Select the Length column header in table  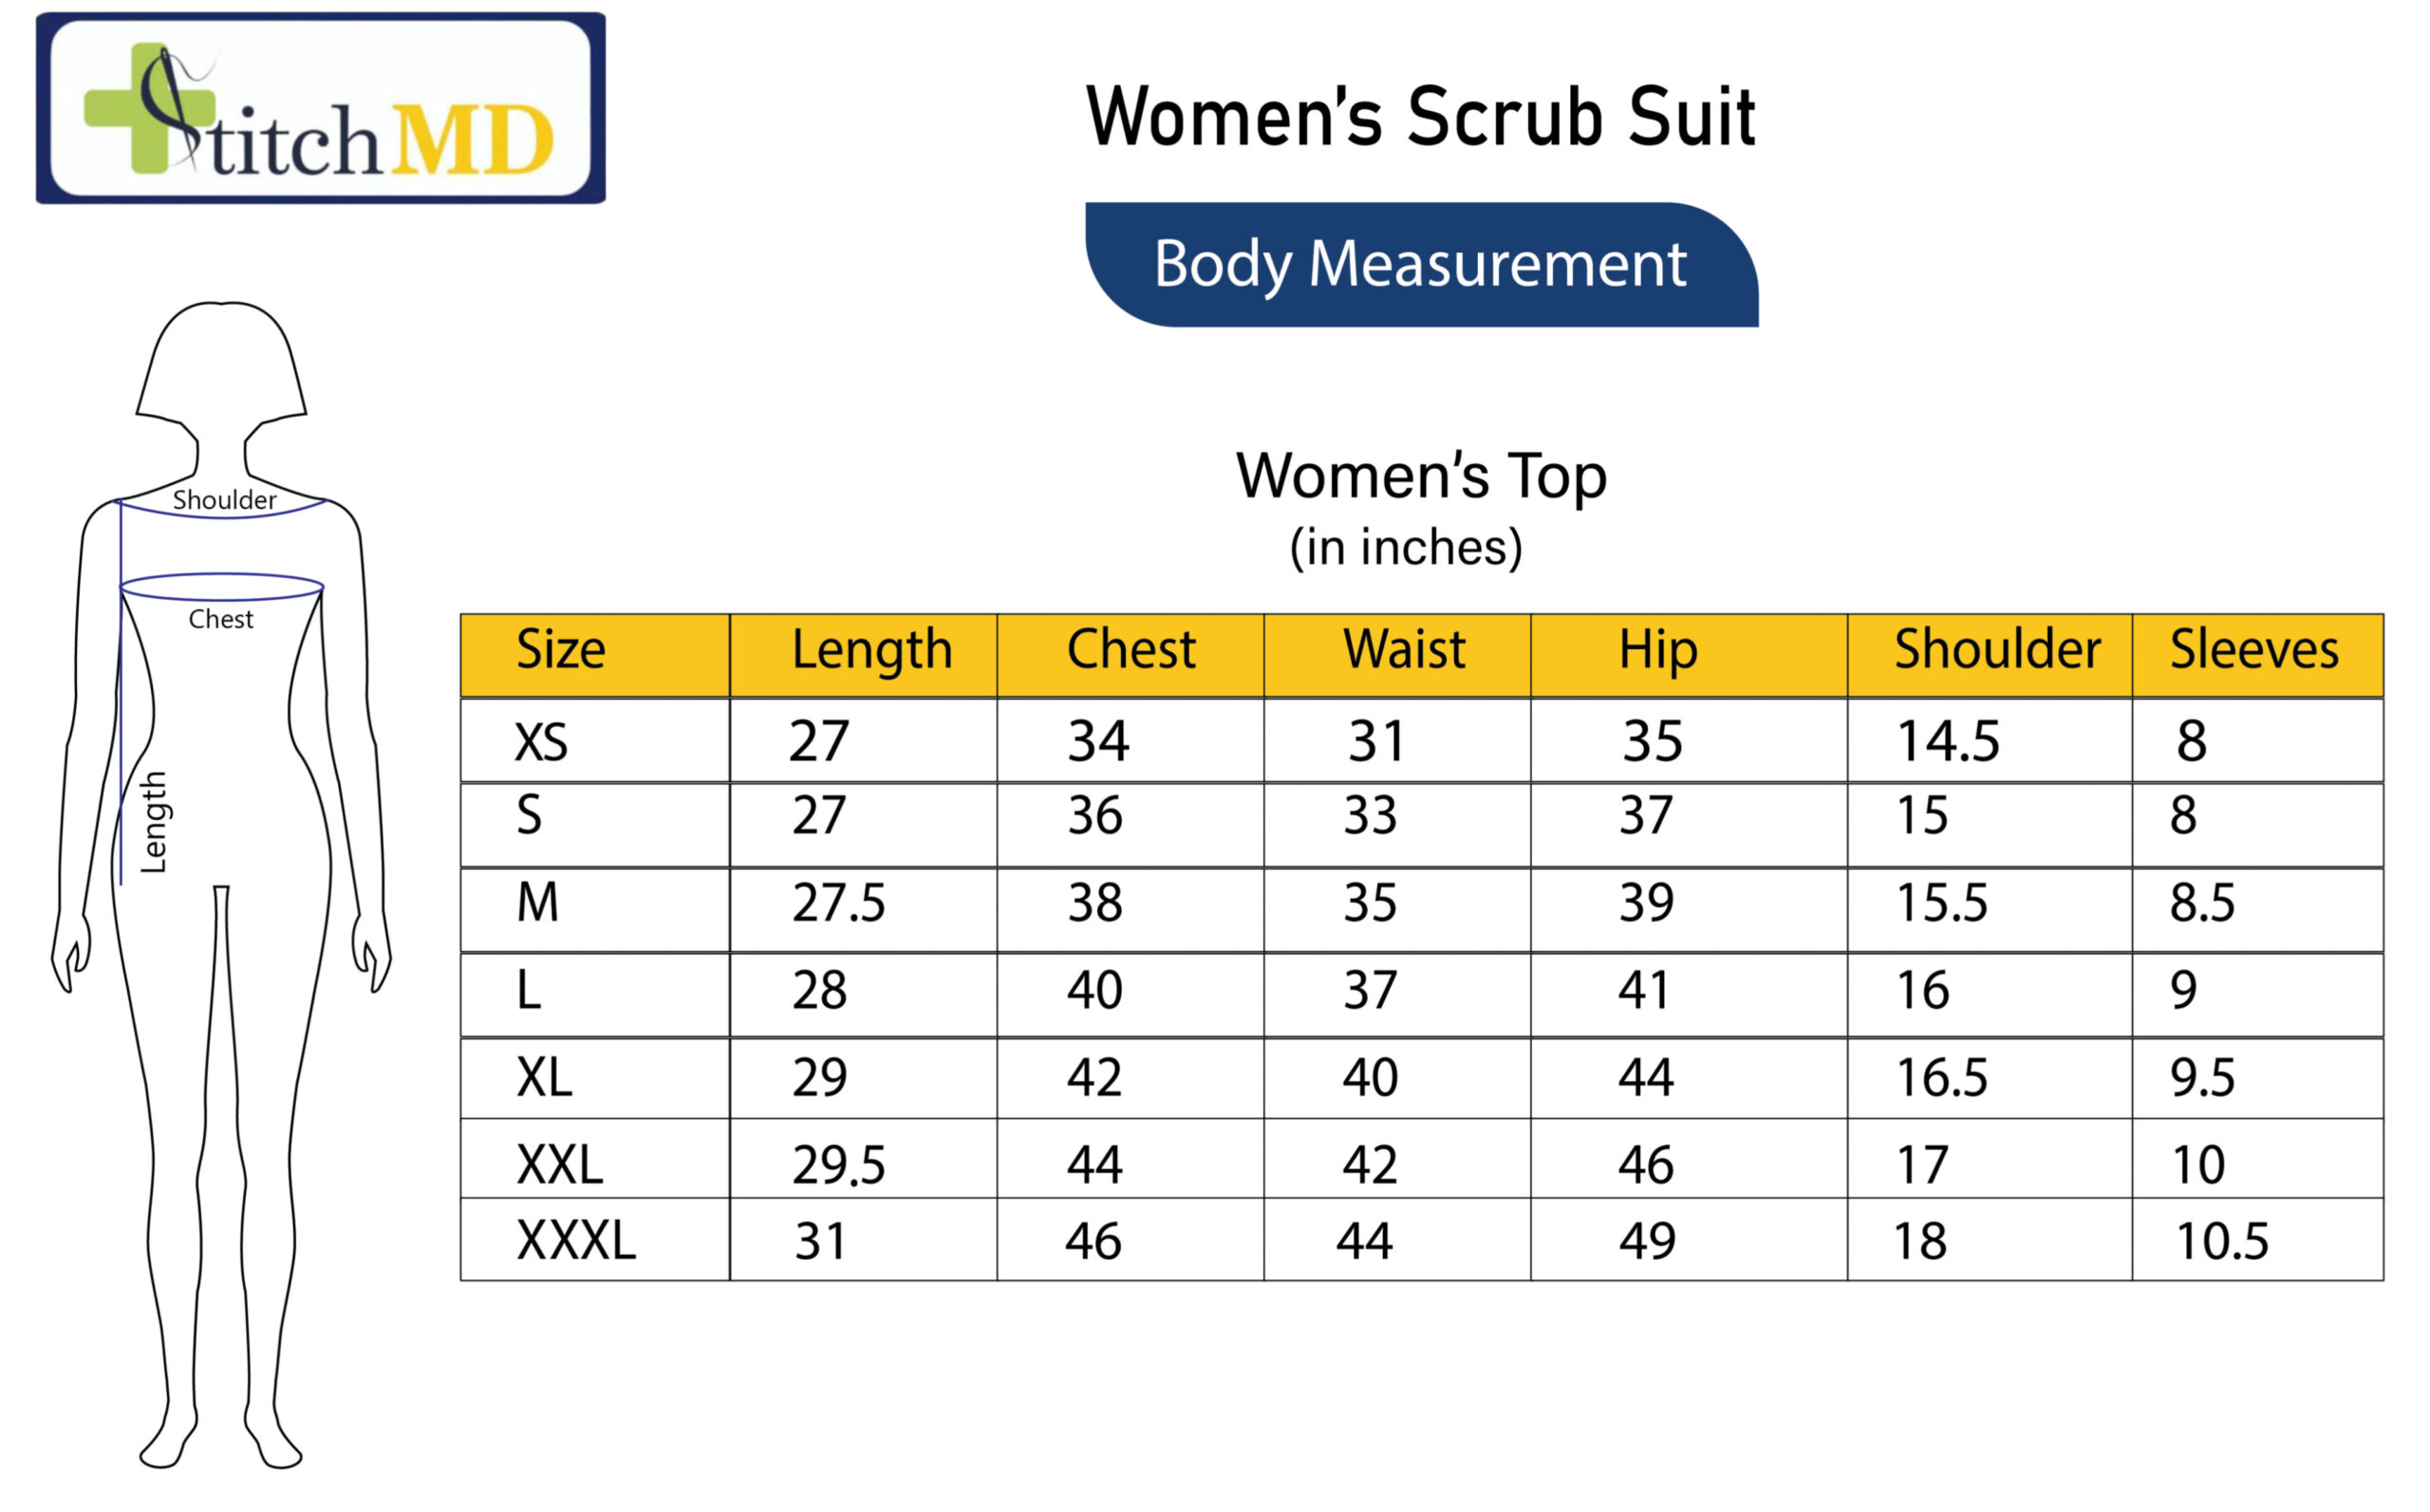(871, 650)
